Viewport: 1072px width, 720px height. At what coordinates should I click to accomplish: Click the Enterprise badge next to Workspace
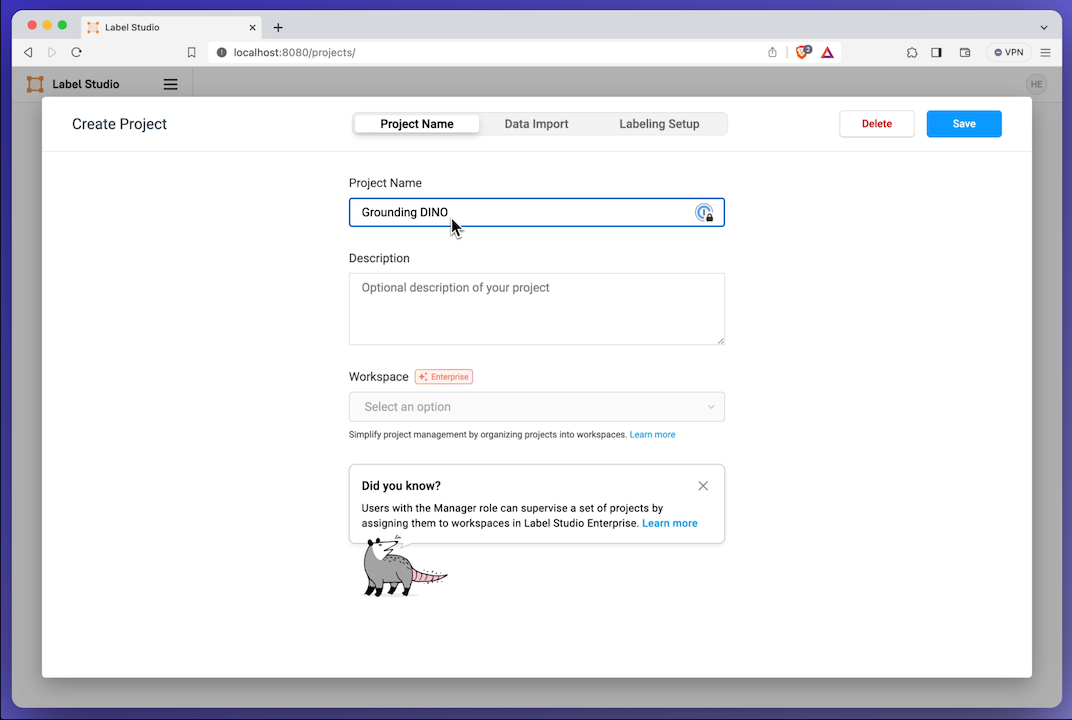tap(444, 377)
